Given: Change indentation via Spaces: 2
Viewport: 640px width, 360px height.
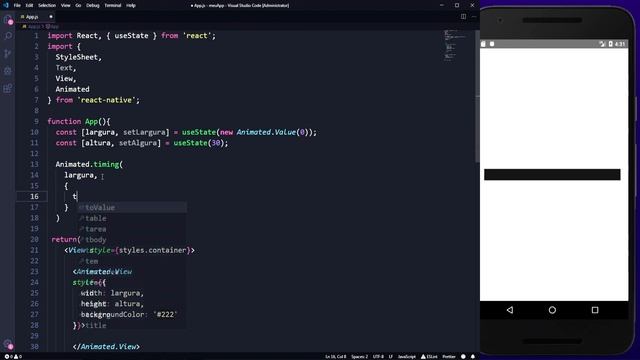Looking at the screenshot, I should tap(360, 356).
